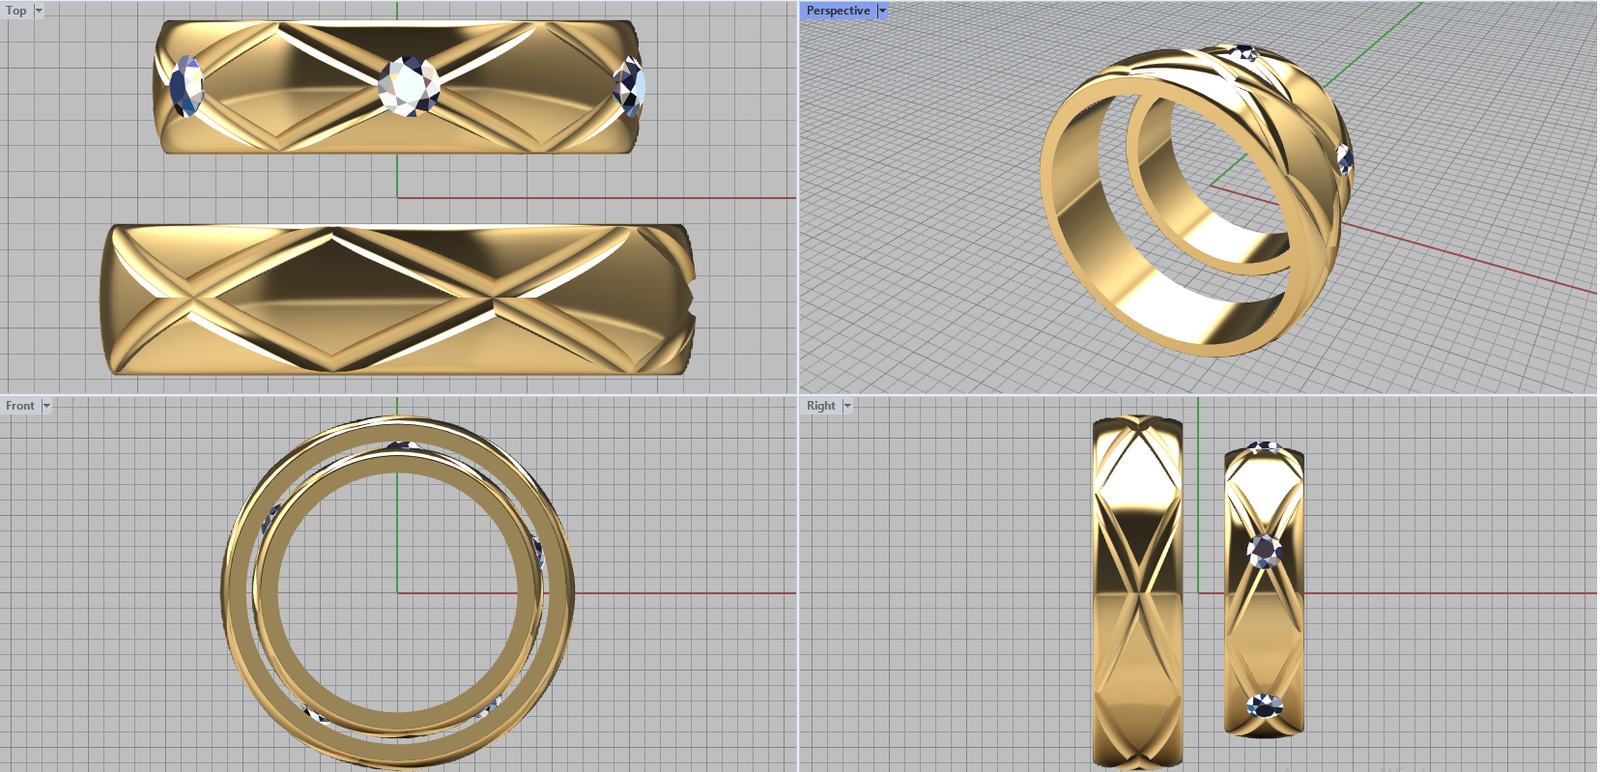Pick the right-edge gemstone in Top view
This screenshot has width=1600, height=772.
[630, 87]
